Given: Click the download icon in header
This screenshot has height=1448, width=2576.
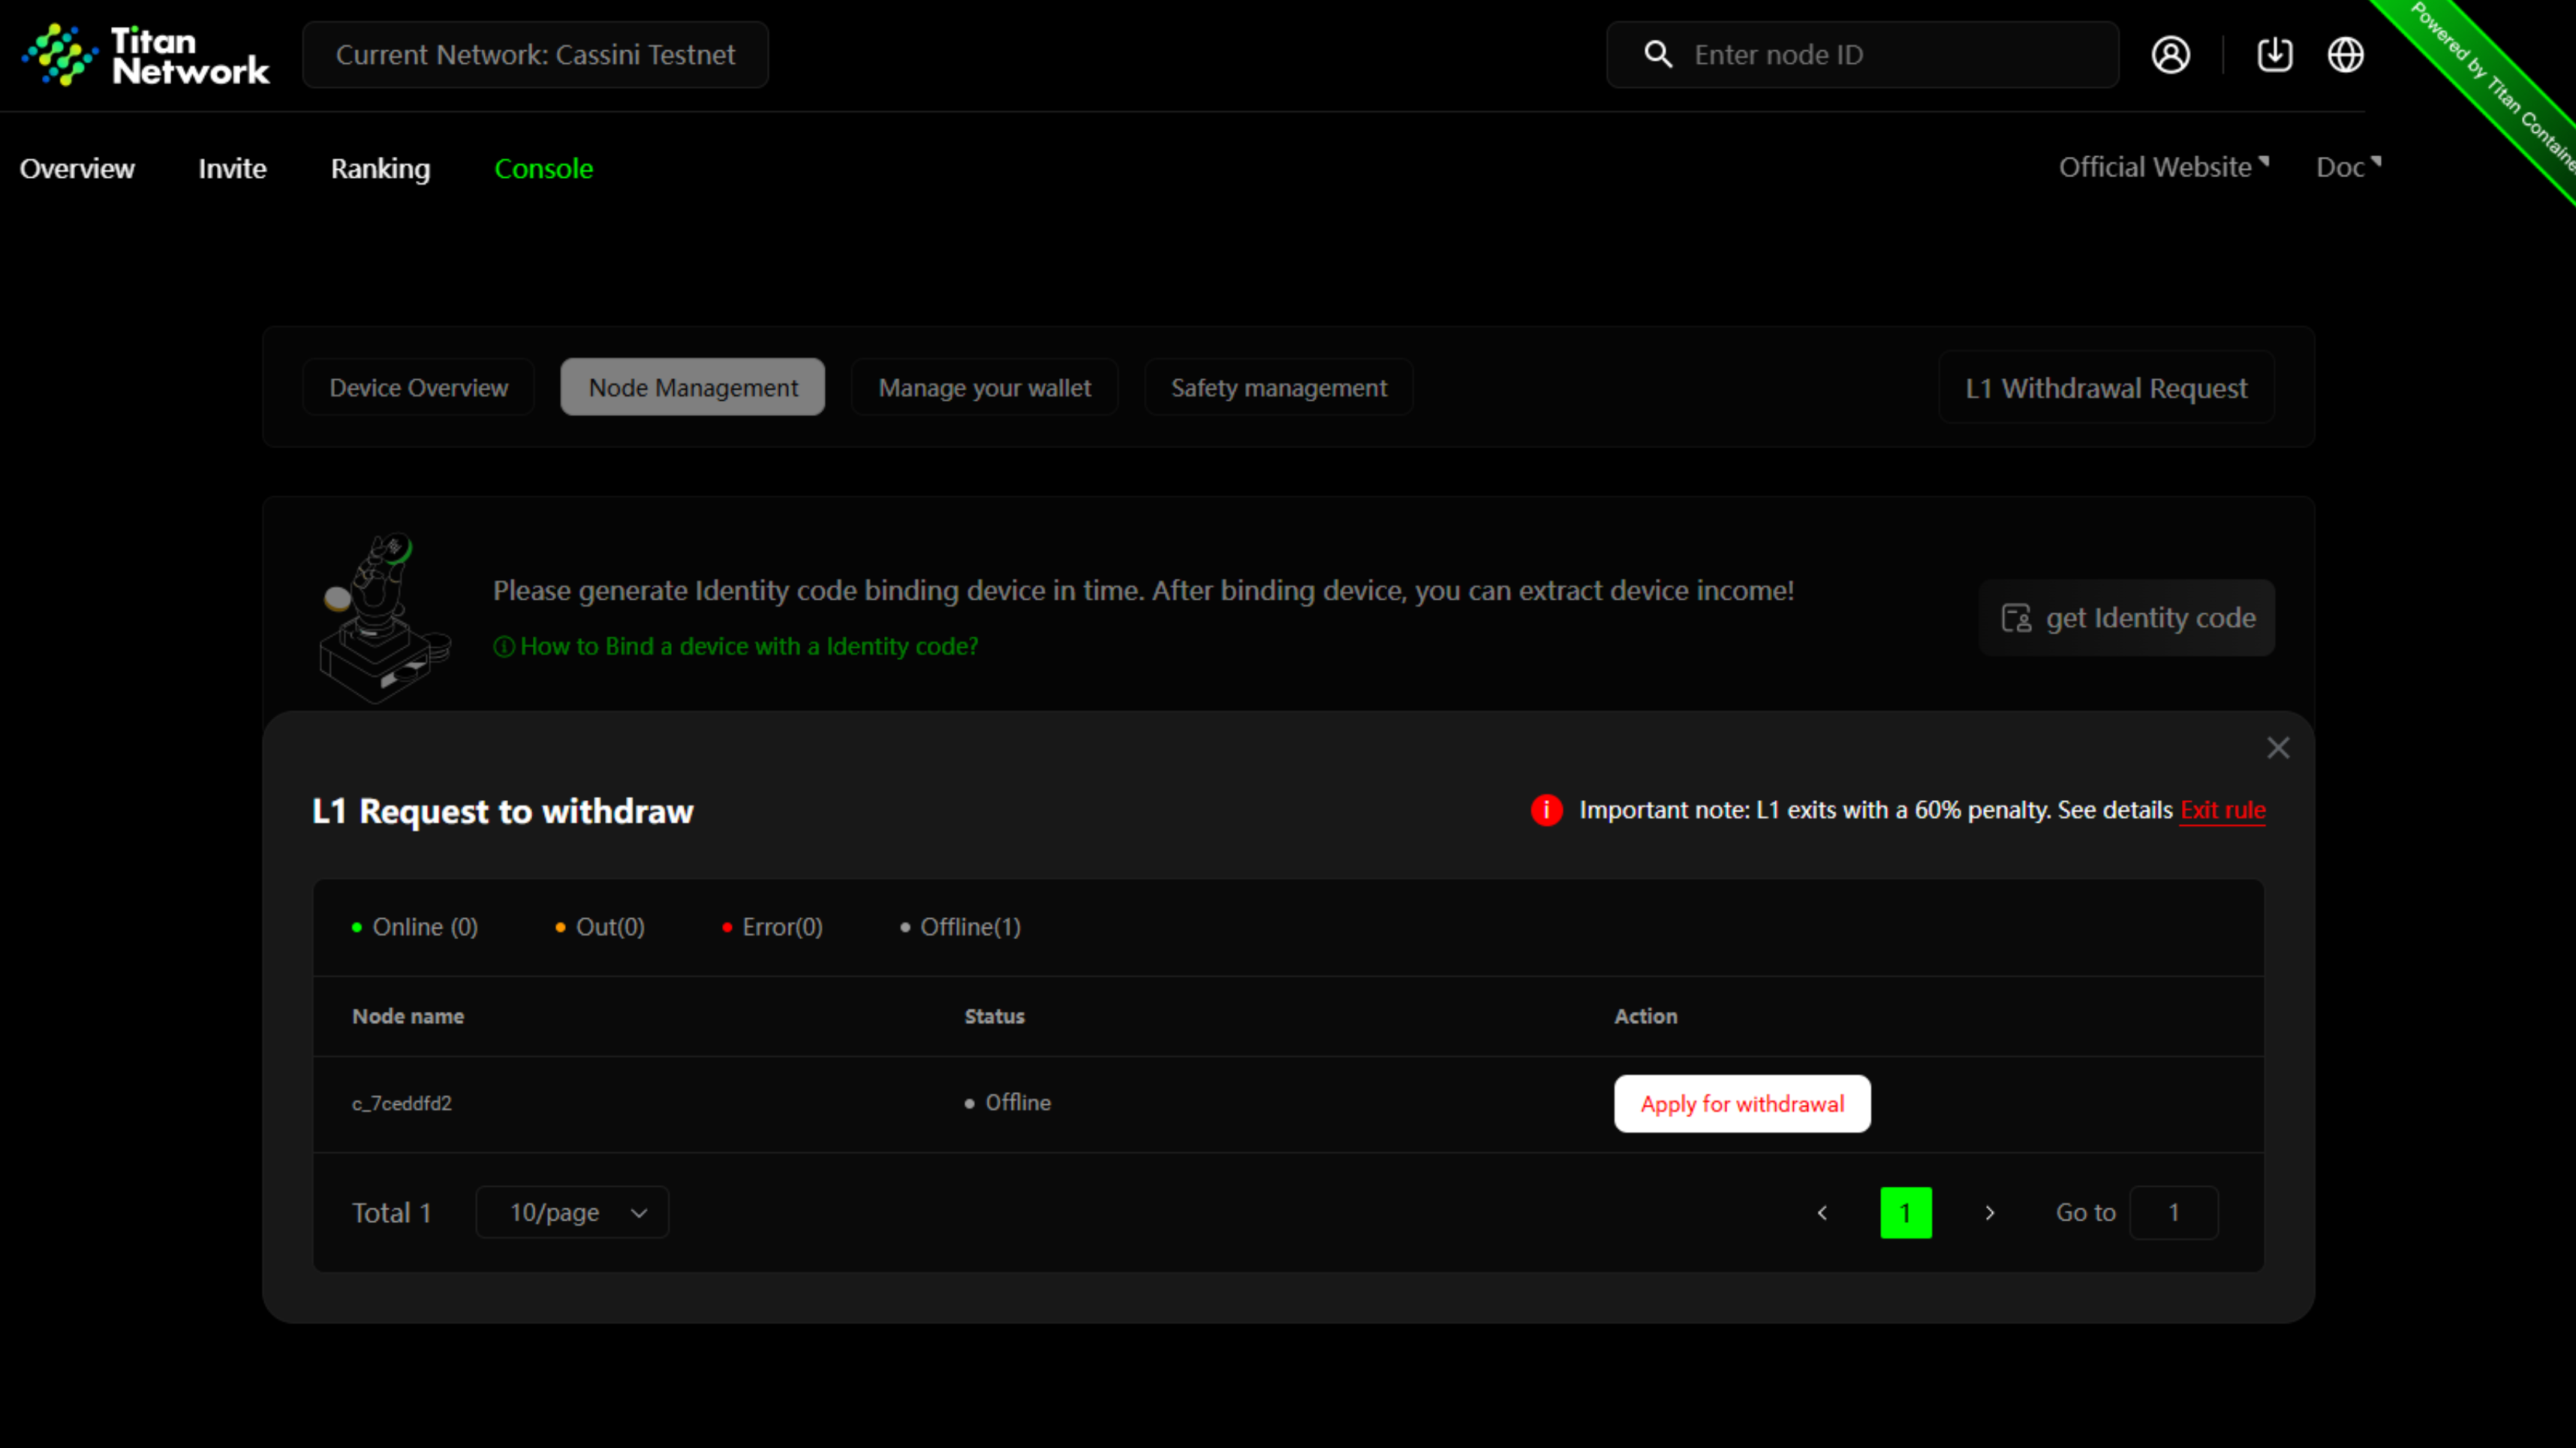Looking at the screenshot, I should coord(2274,55).
